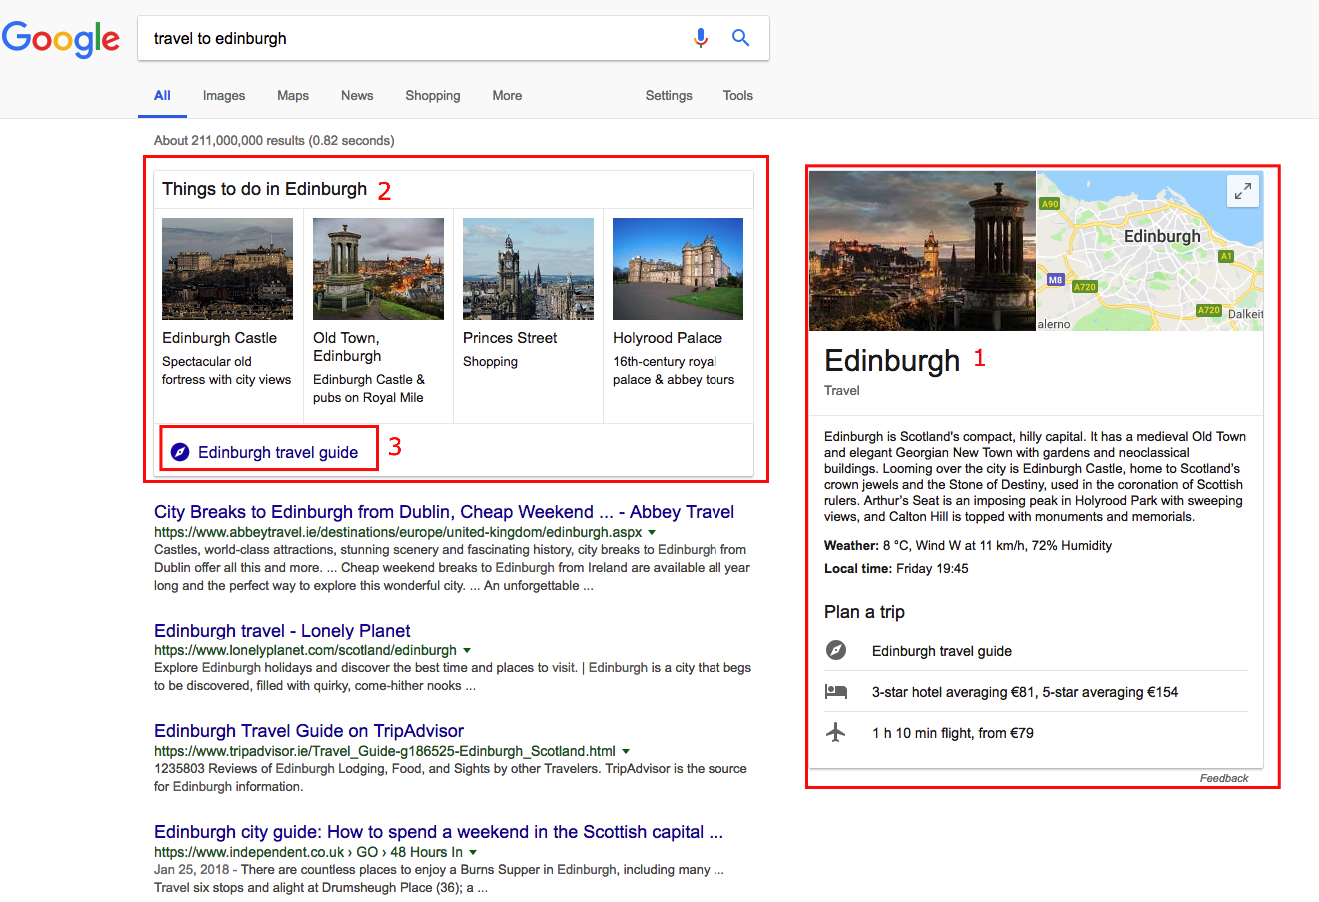Open Edinburgh travel guide link under Things to do
This screenshot has width=1319, height=902.
click(x=278, y=452)
